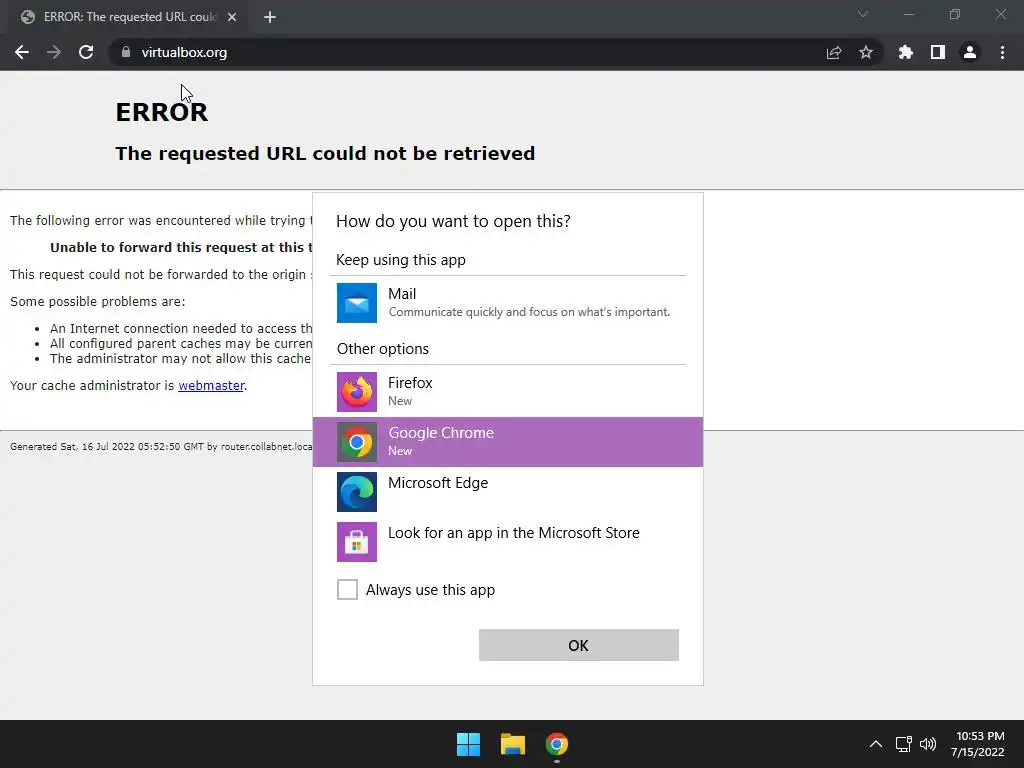1024x768 pixels.
Task: Click the 'Other options' heading
Action: pyautogui.click(x=383, y=349)
